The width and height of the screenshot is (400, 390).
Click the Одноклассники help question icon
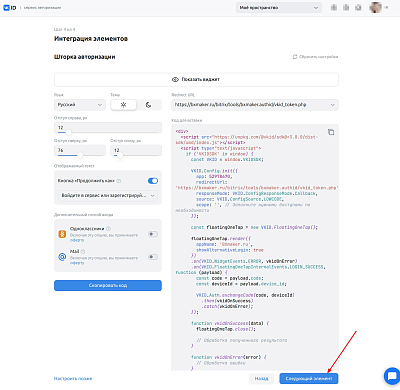click(x=108, y=229)
